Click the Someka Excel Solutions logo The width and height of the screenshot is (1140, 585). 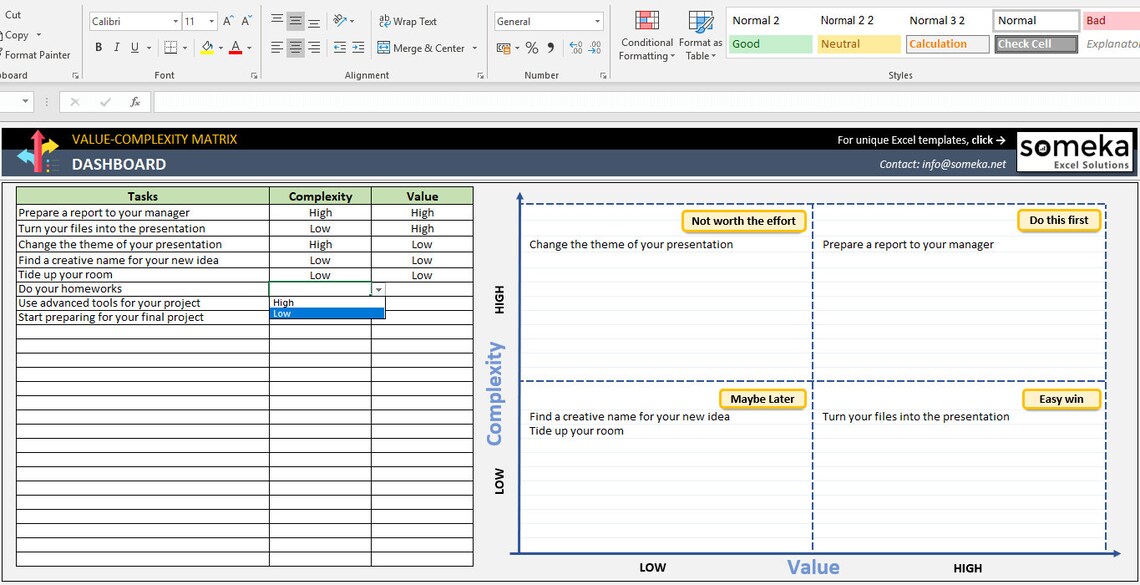point(1075,150)
